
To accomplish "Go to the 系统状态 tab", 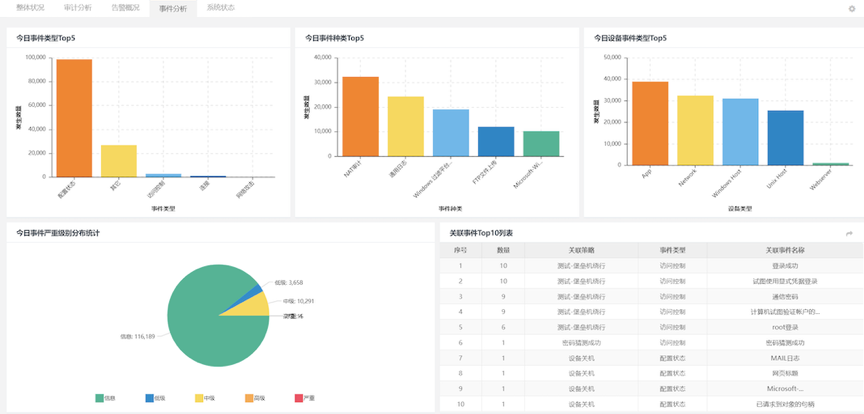I will (x=221, y=7).
